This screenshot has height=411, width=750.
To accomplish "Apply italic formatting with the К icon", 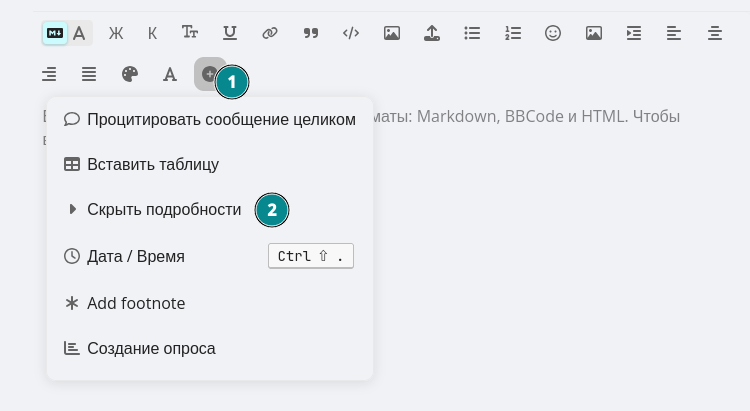I will (x=152, y=33).
